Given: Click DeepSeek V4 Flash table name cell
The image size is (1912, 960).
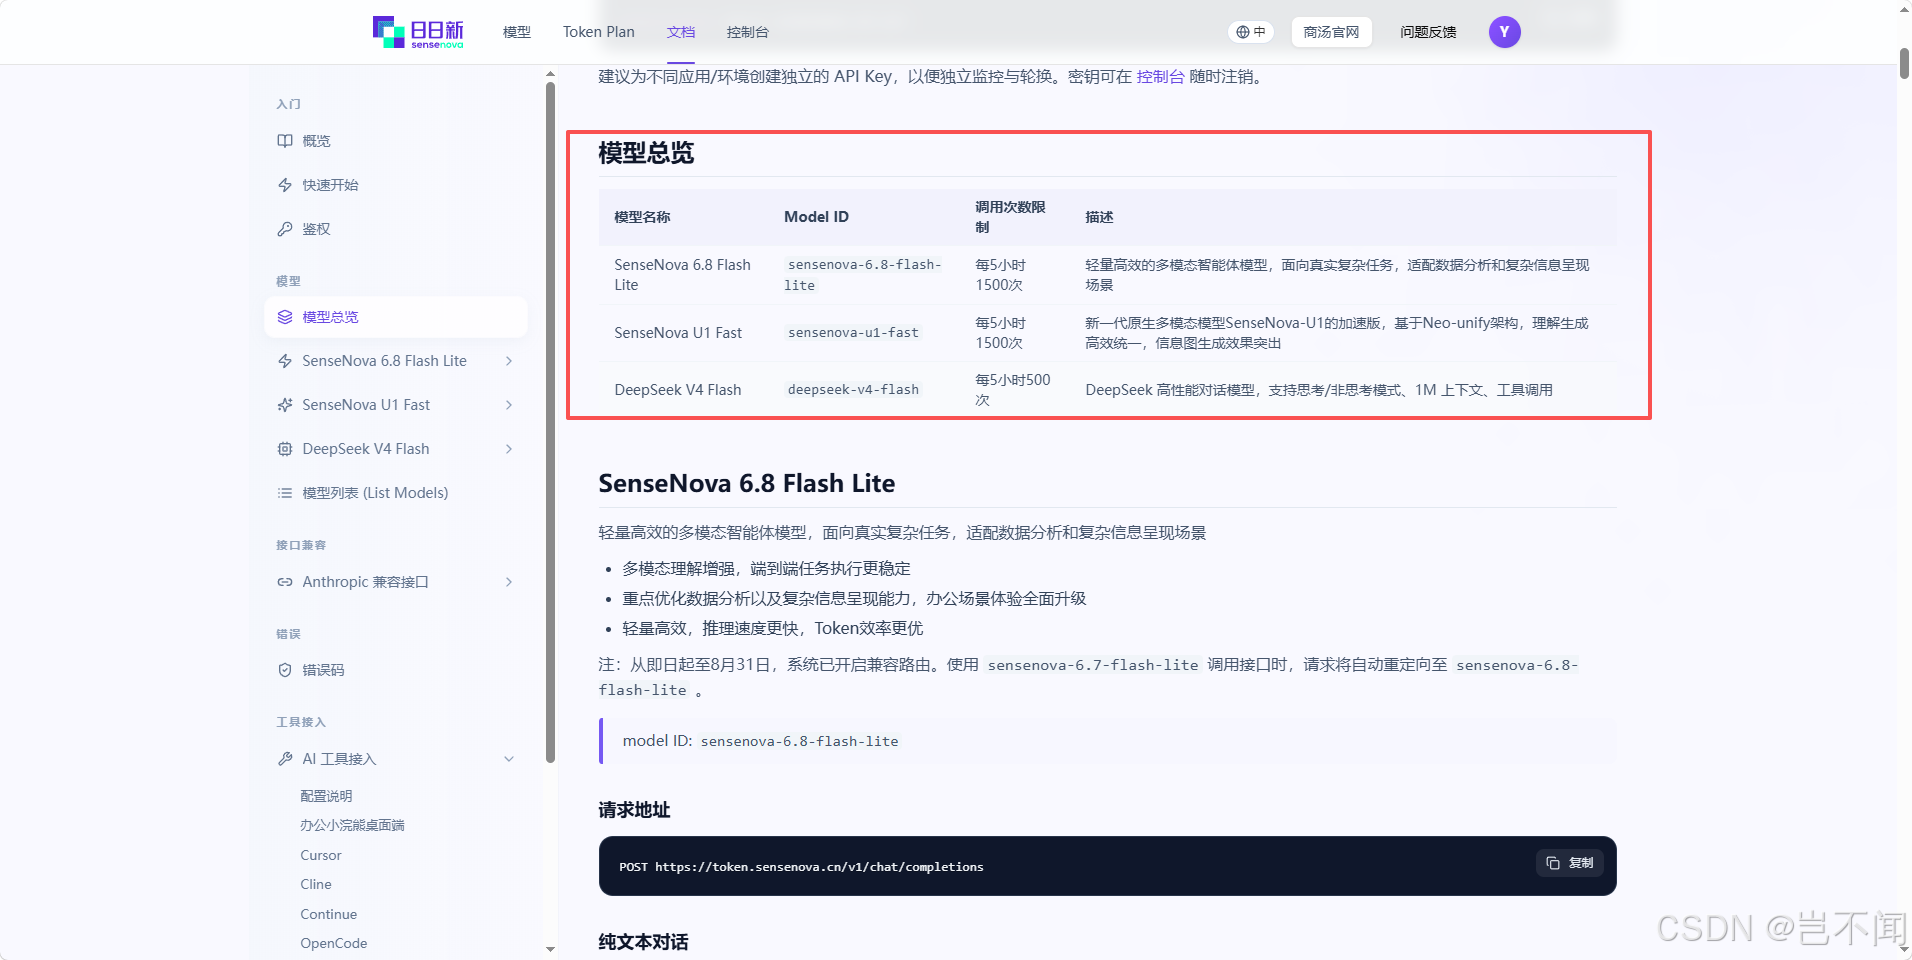Looking at the screenshot, I should point(678,390).
